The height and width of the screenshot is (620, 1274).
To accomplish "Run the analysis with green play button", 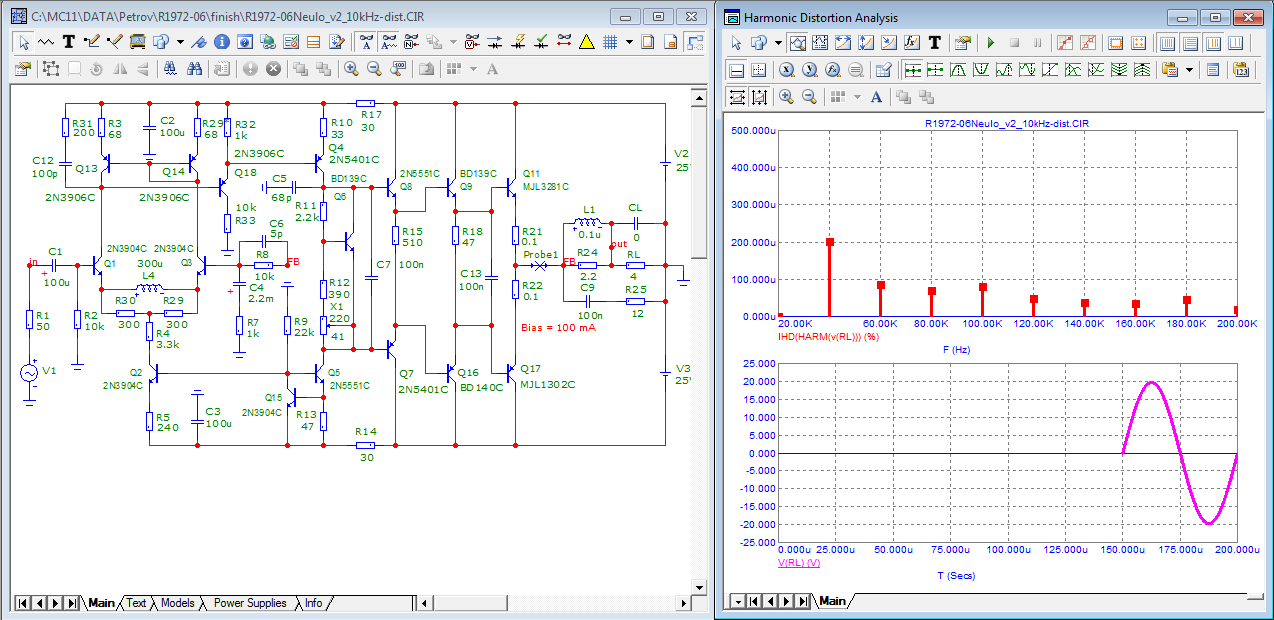I will click(x=990, y=43).
